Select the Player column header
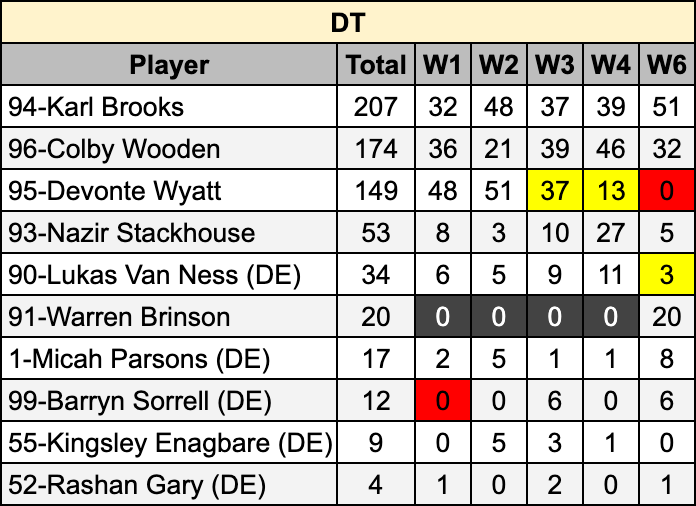Viewport: 696px width, 506px height. coord(170,65)
